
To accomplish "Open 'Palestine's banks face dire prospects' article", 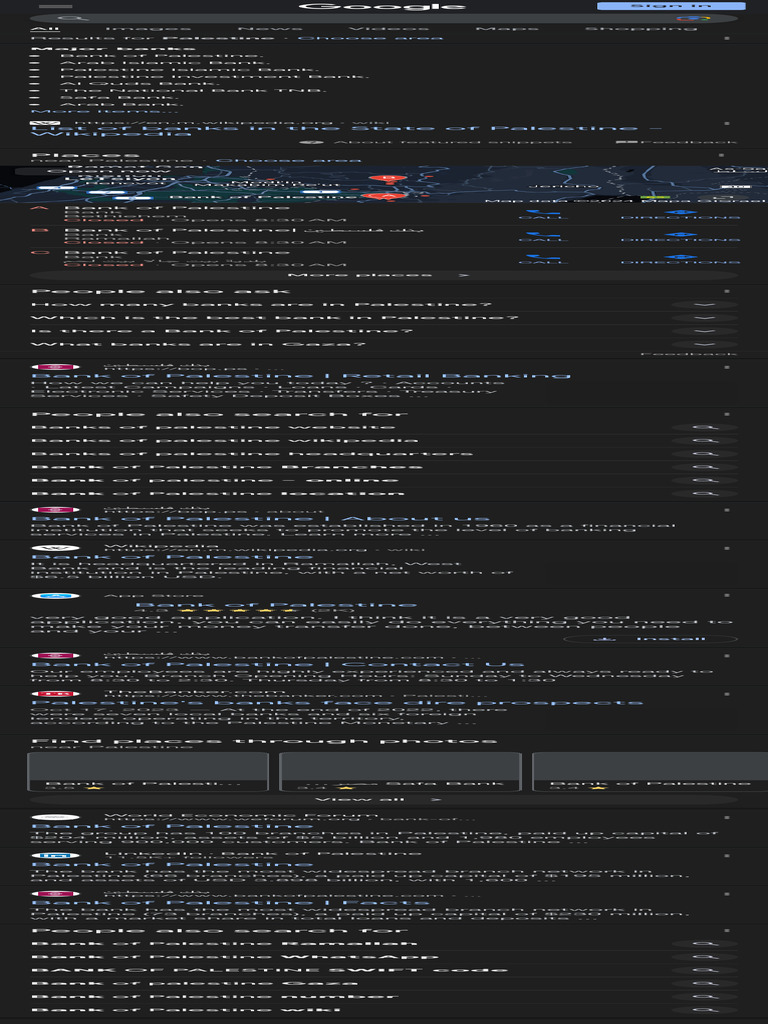I will pyautogui.click(x=337, y=702).
